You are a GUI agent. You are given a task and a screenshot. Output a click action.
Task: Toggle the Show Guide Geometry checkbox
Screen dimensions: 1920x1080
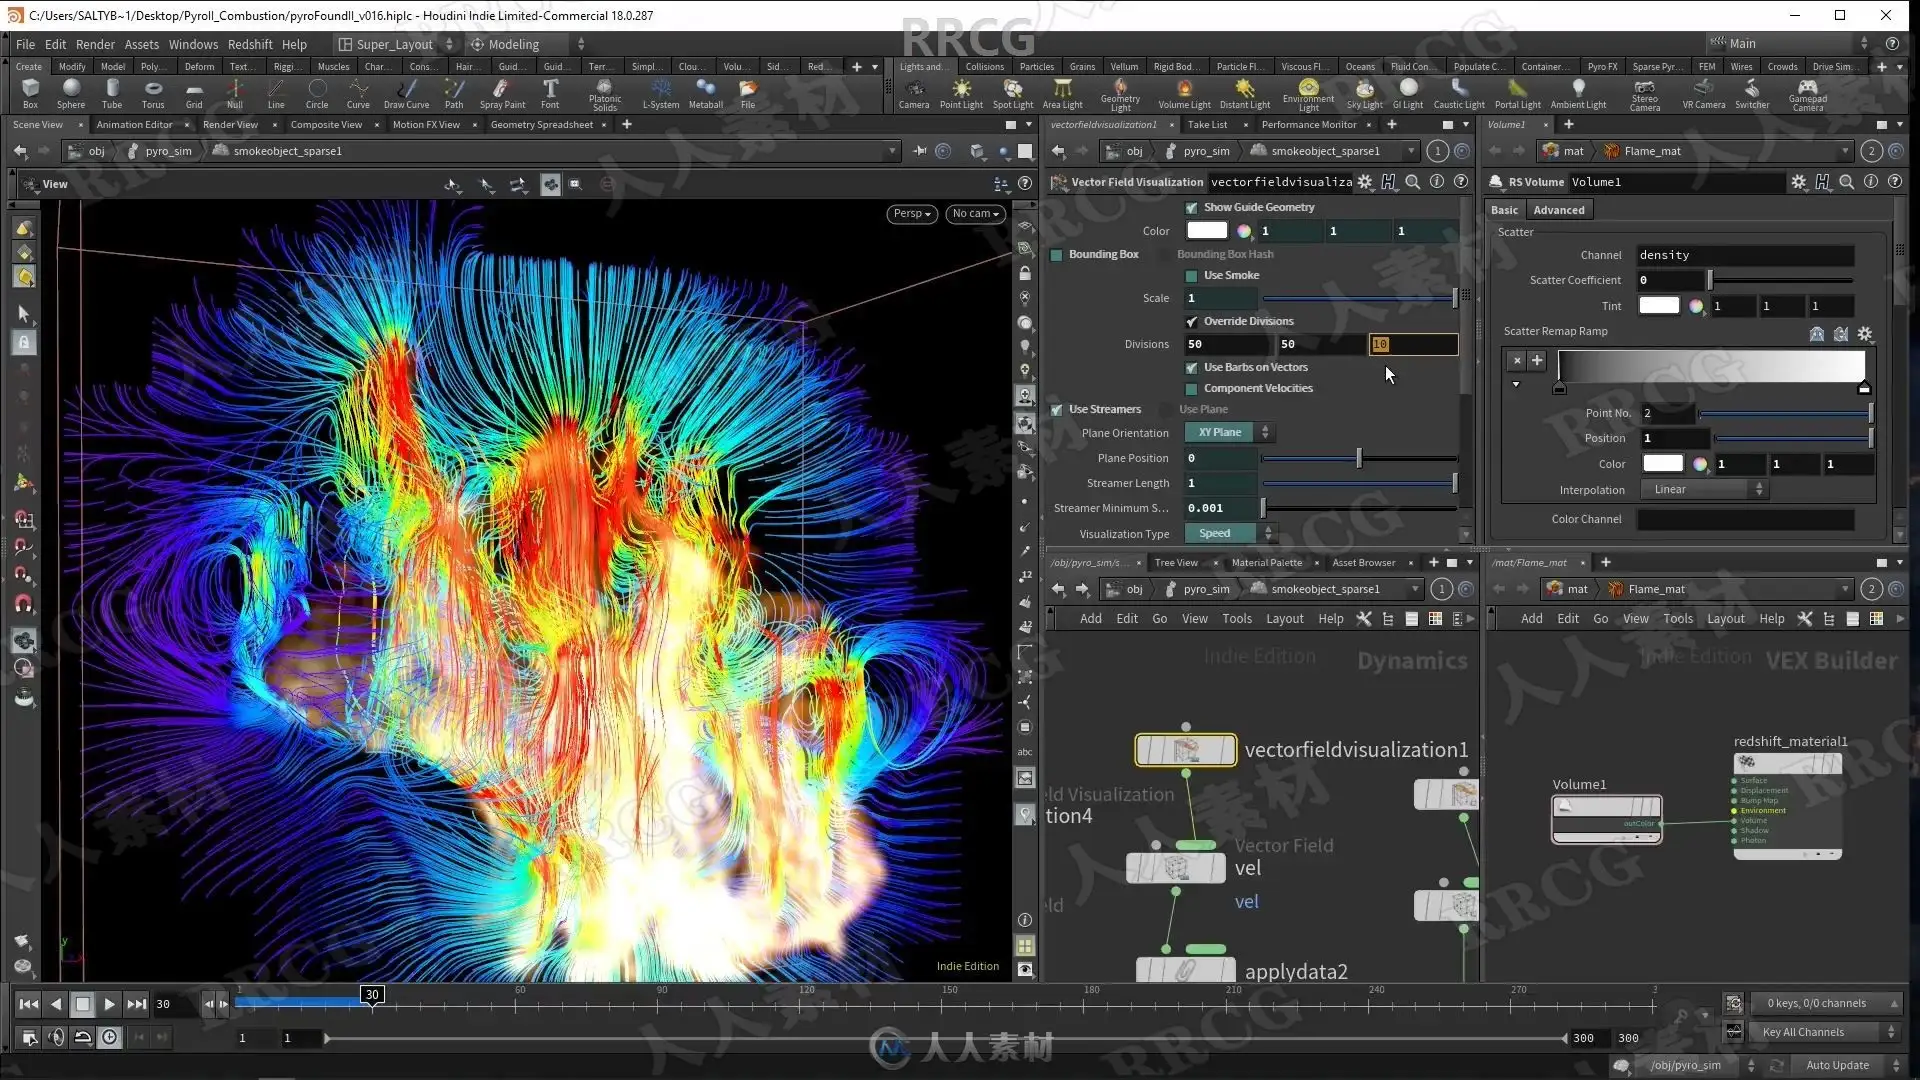coord(1191,208)
